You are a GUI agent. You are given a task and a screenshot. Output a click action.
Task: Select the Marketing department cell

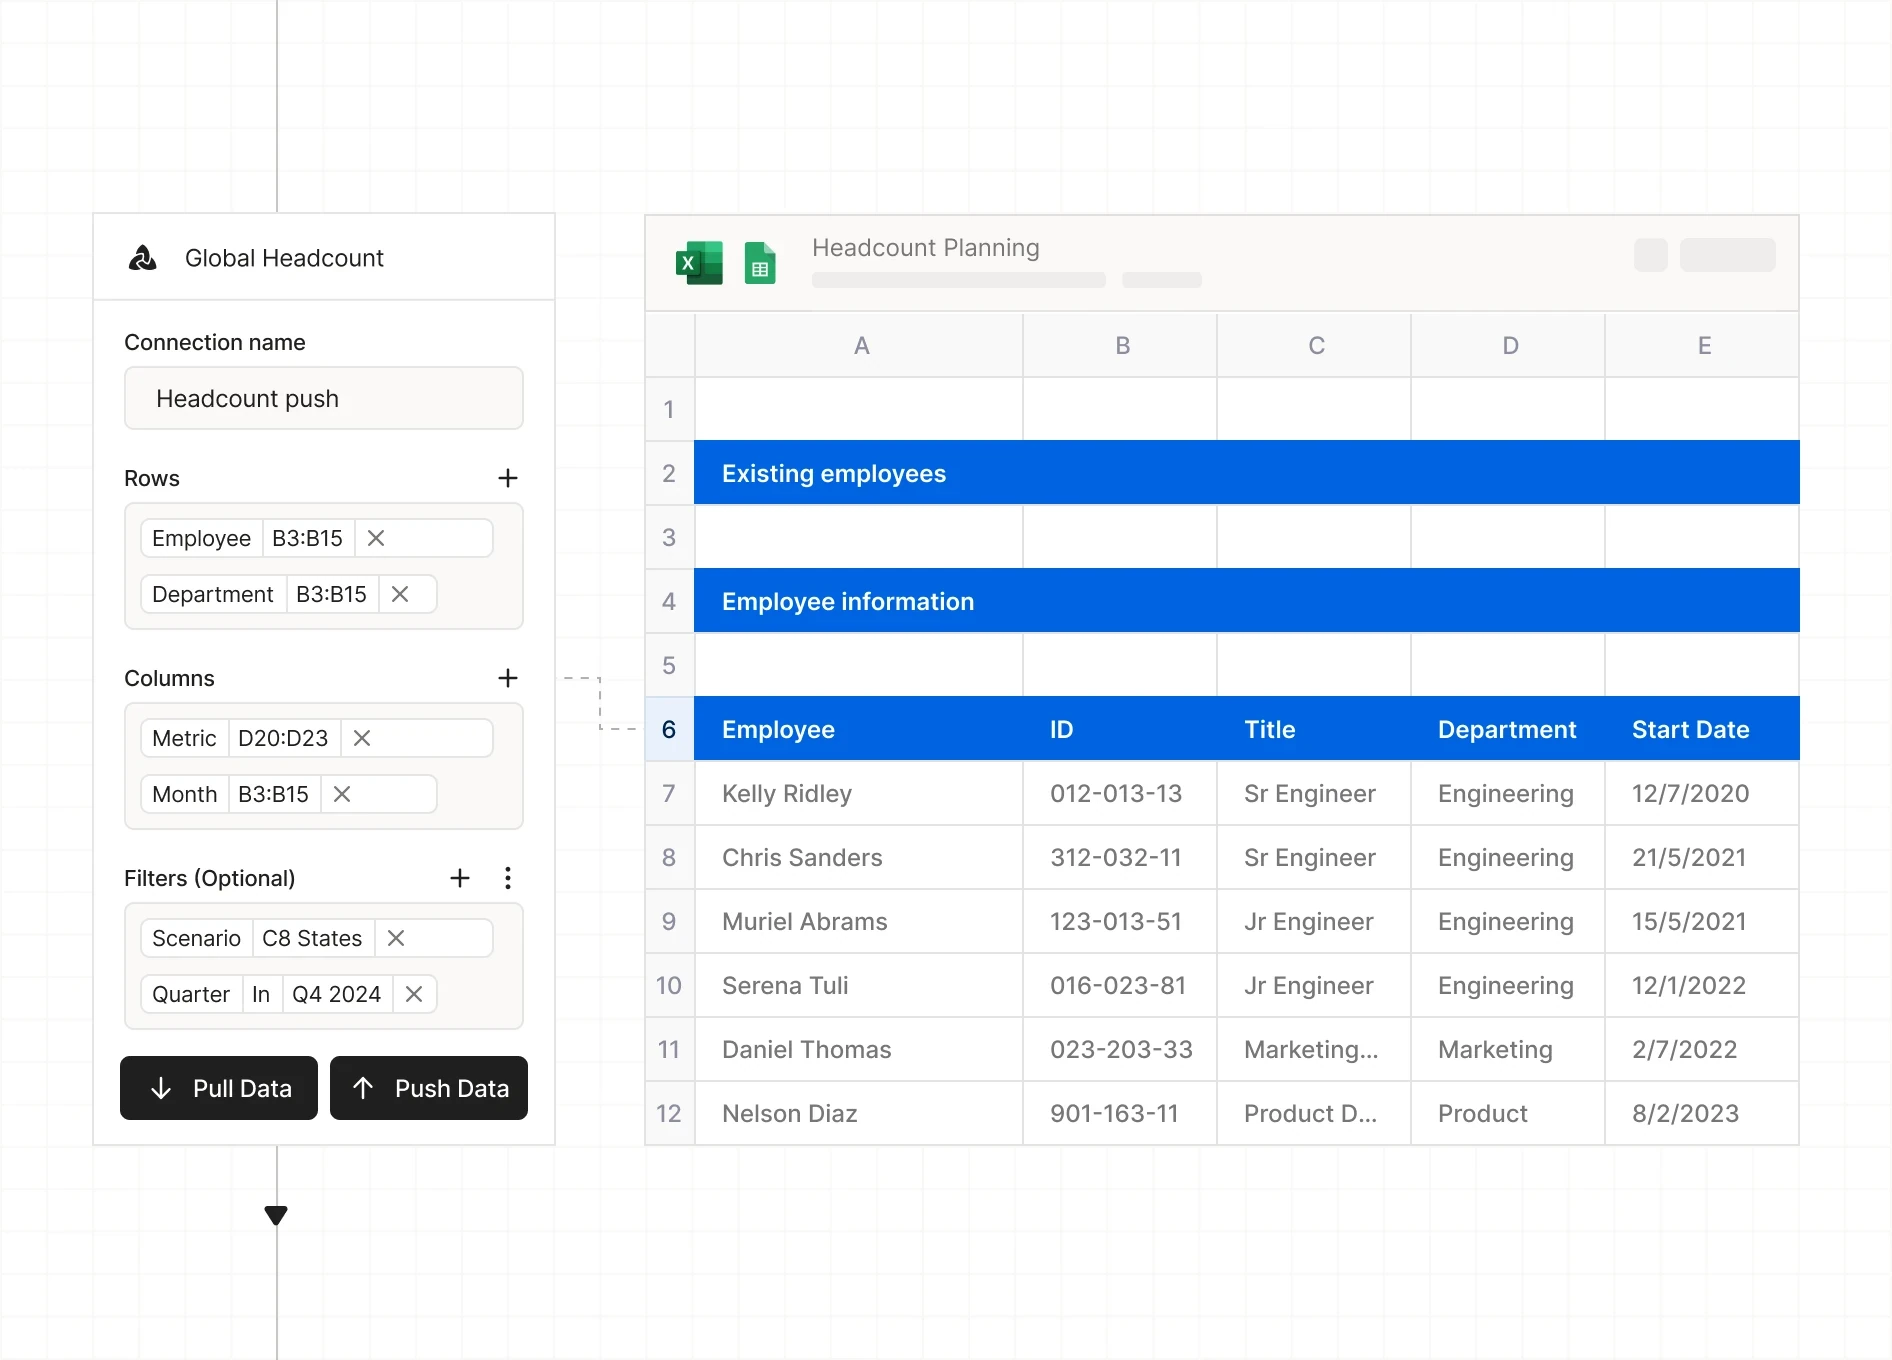[1508, 1049]
